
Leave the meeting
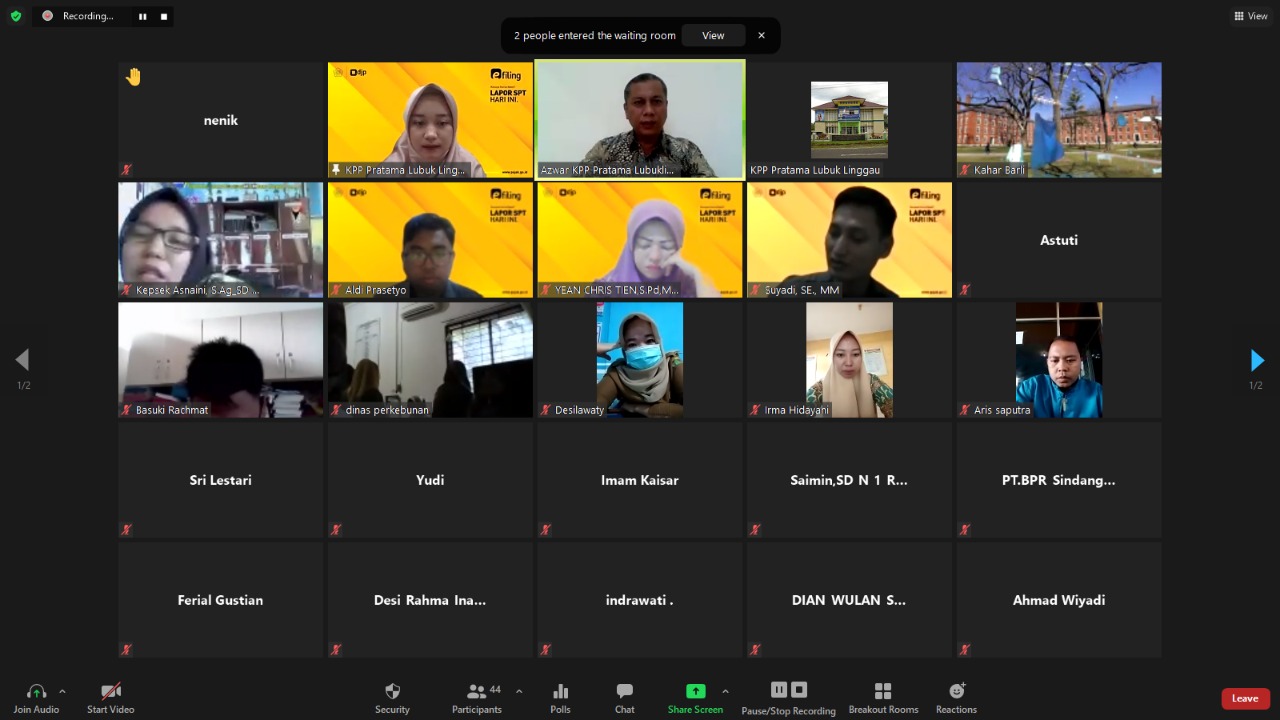point(1245,698)
